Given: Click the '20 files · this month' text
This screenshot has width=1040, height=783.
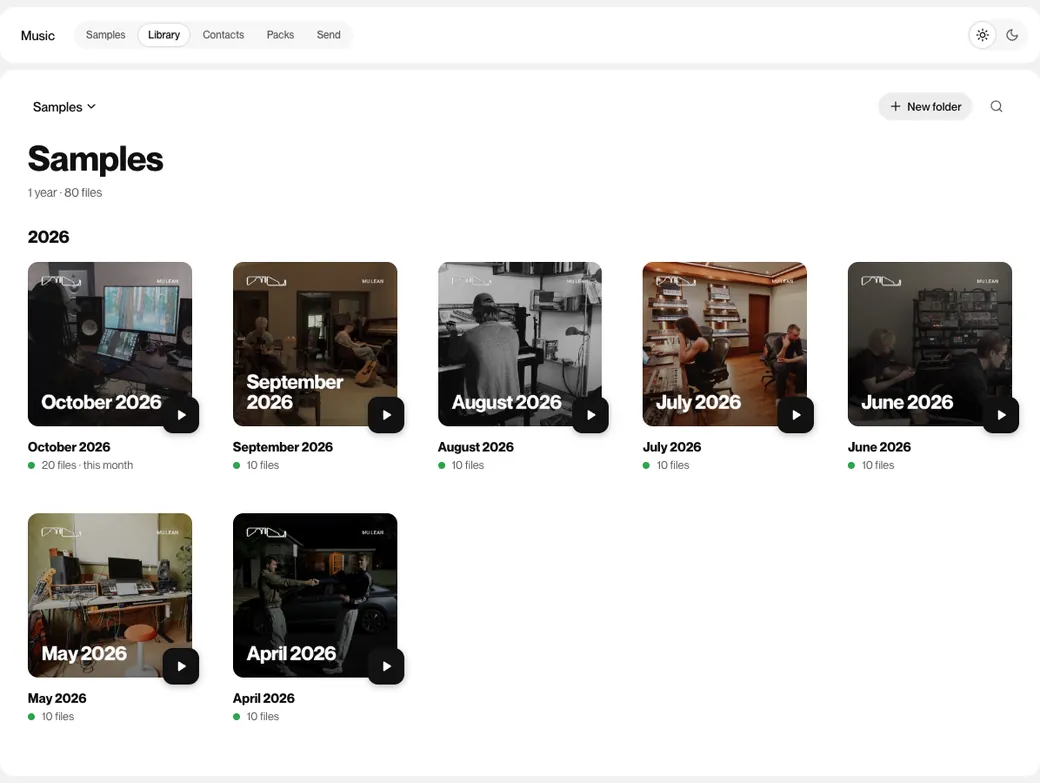Looking at the screenshot, I should tap(87, 465).
